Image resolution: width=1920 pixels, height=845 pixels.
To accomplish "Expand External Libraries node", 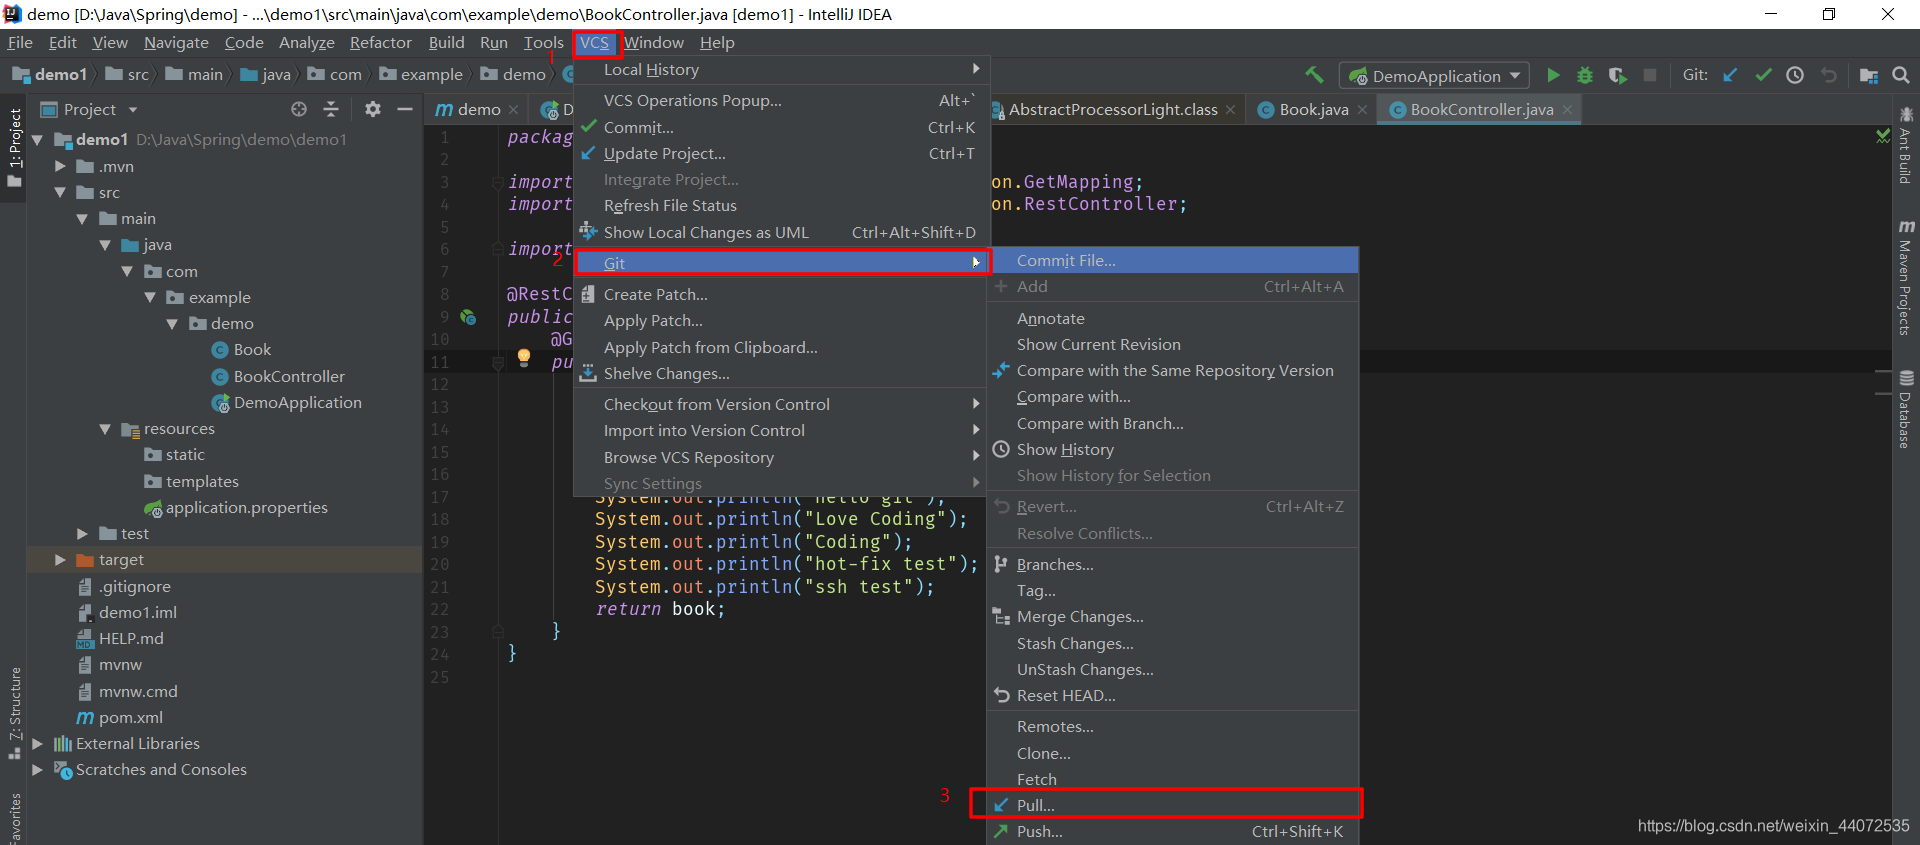I will pos(38,744).
